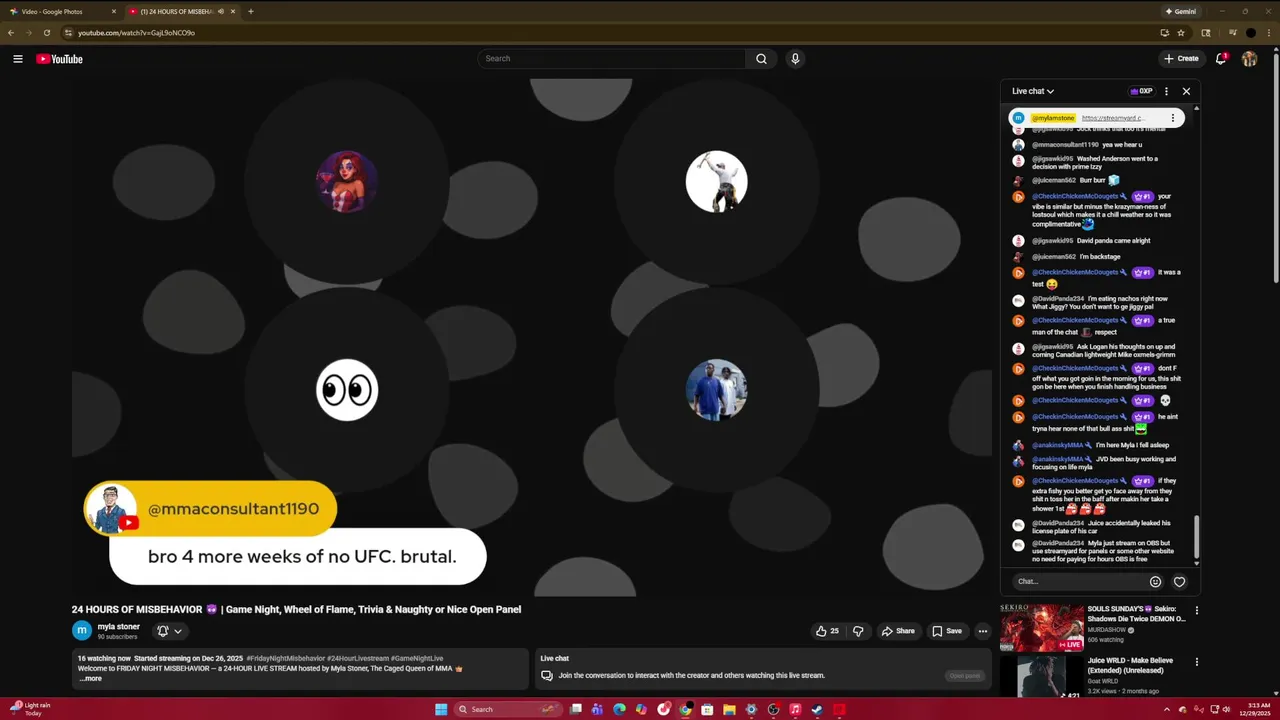1280x720 pixels.
Task: Open a new browser tab
Action: [250, 12]
